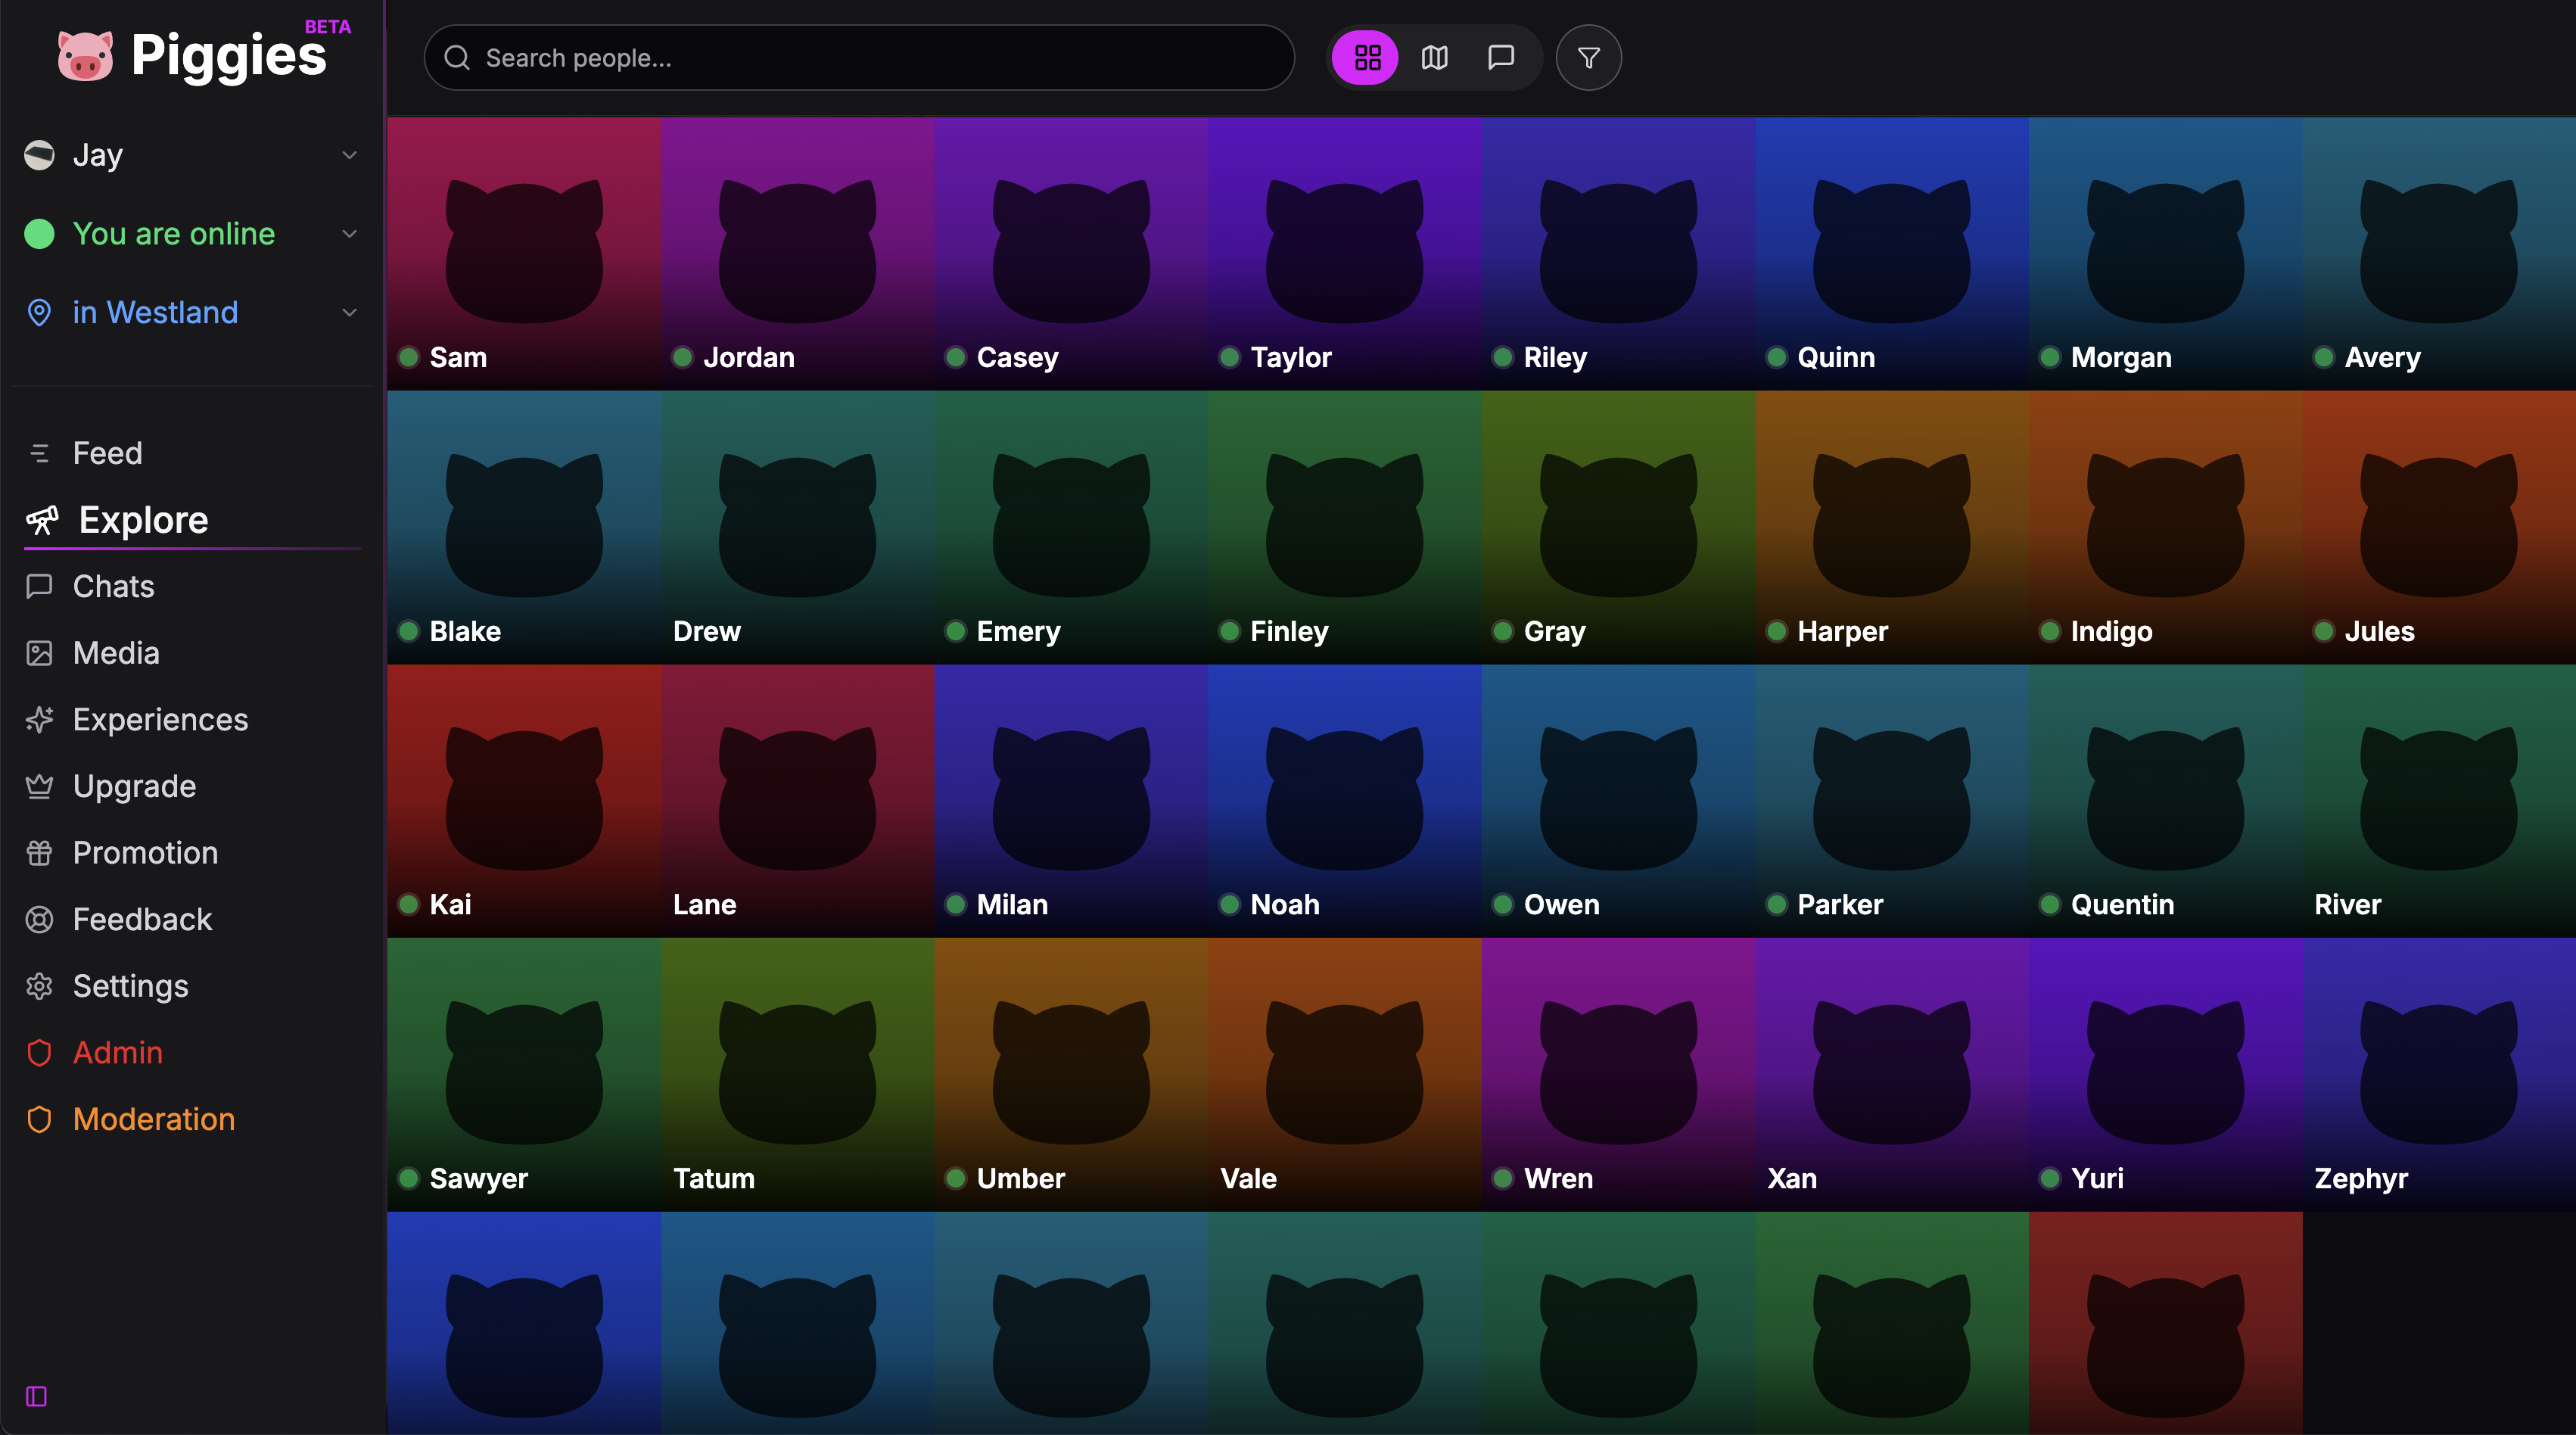Switch to grid view icon

tap(1367, 58)
